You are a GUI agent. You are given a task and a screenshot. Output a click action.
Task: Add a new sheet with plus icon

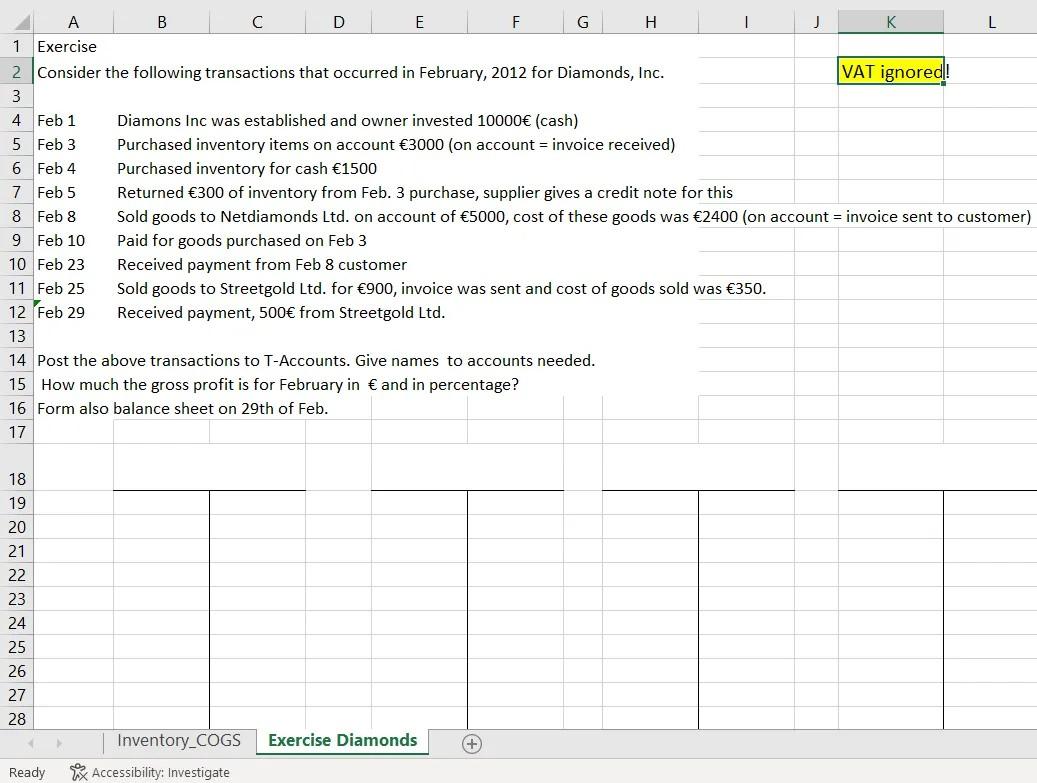(x=472, y=744)
